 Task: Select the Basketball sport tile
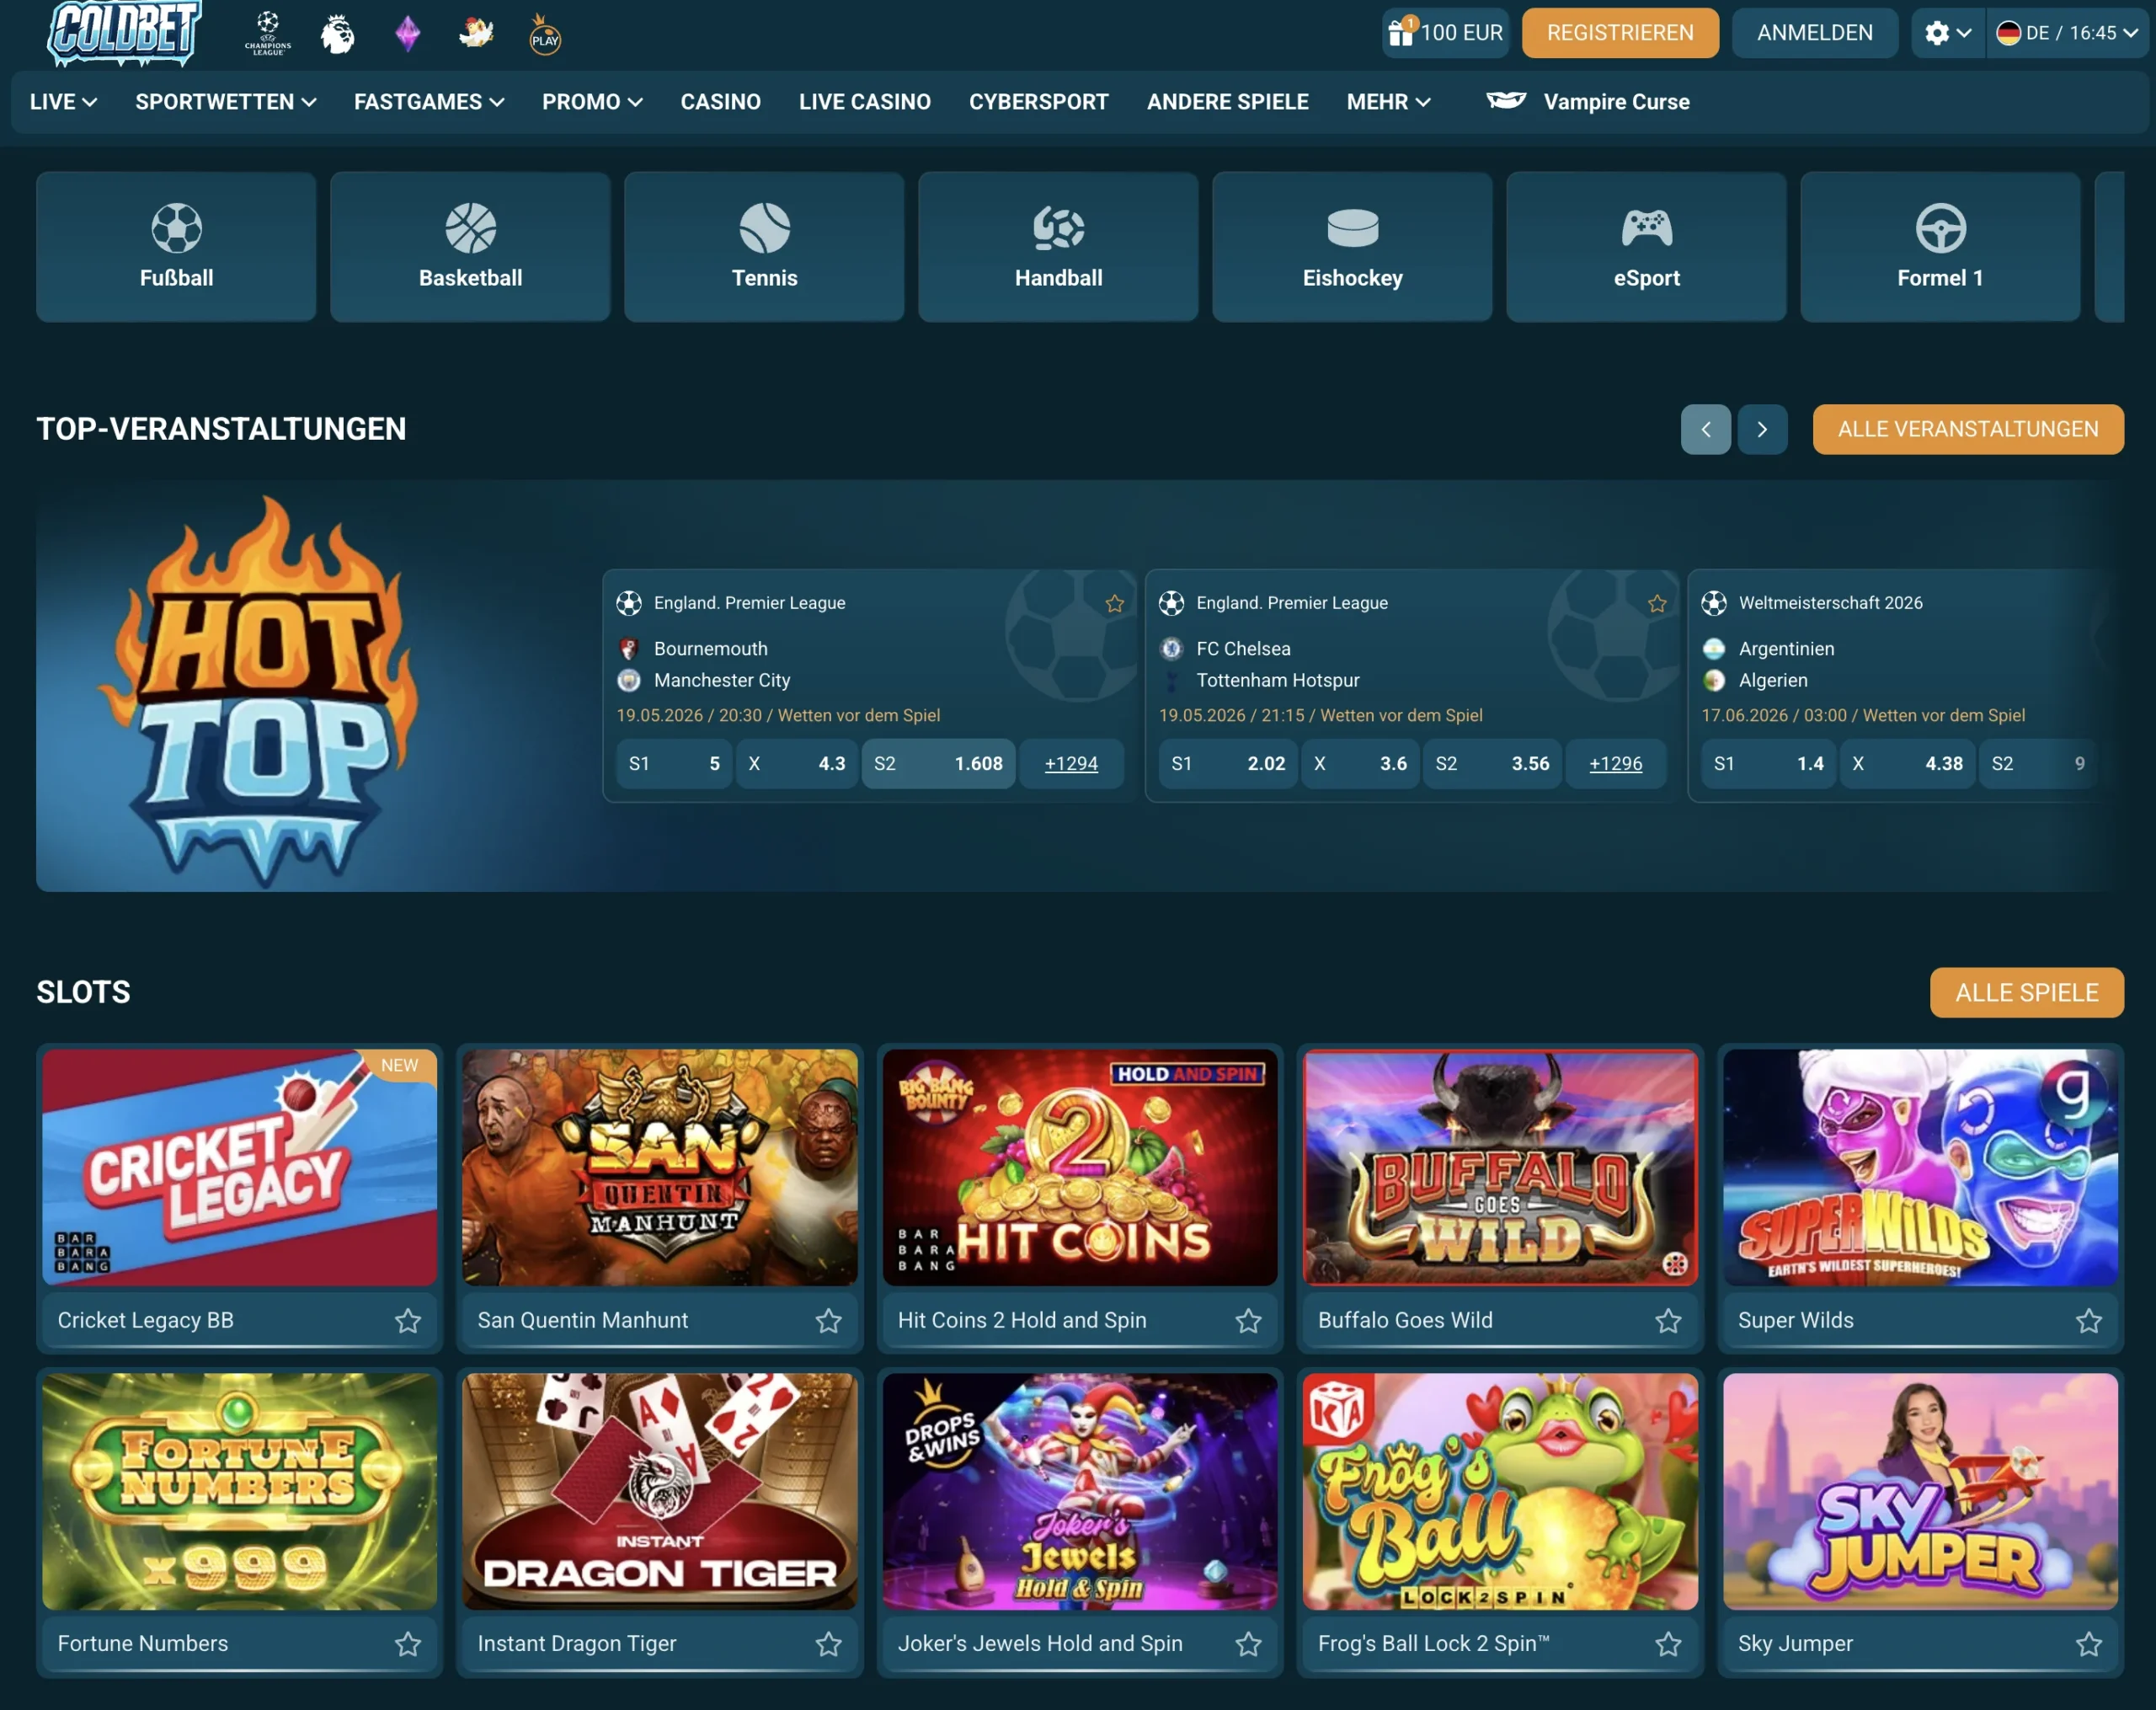tap(470, 247)
